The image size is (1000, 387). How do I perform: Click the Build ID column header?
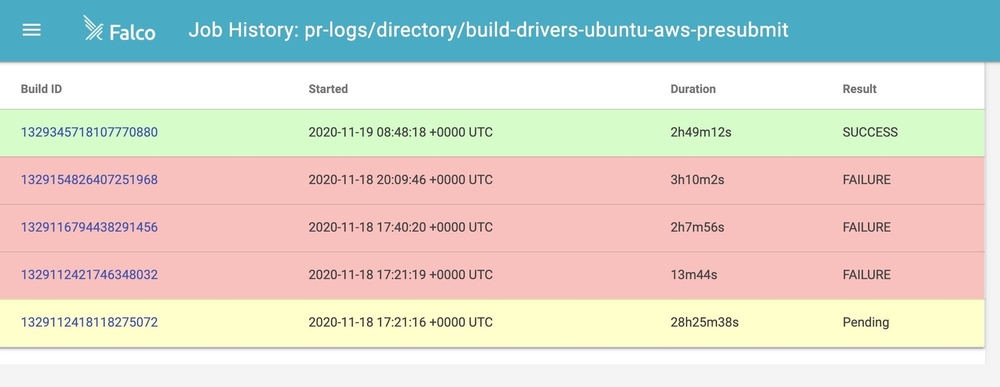coord(41,89)
